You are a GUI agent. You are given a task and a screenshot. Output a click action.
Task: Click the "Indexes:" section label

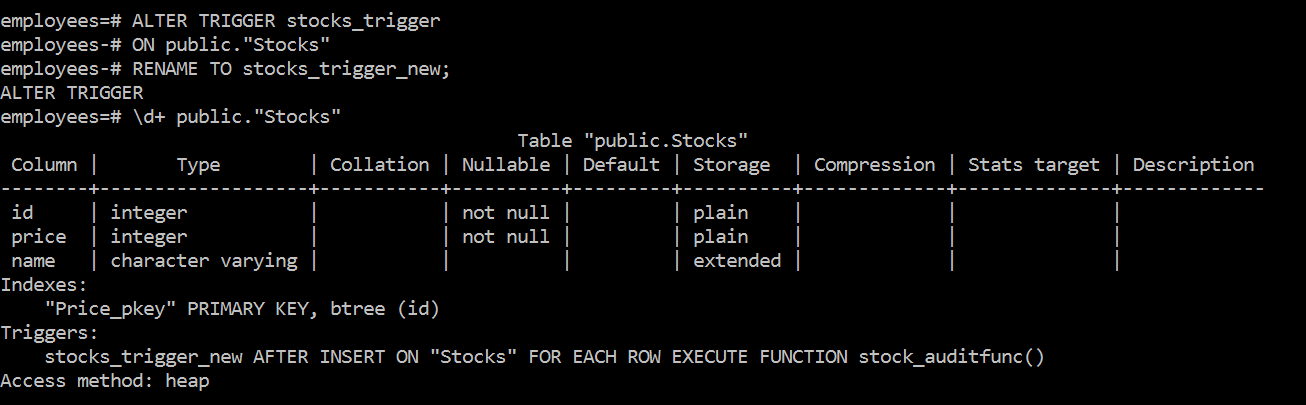(45, 285)
